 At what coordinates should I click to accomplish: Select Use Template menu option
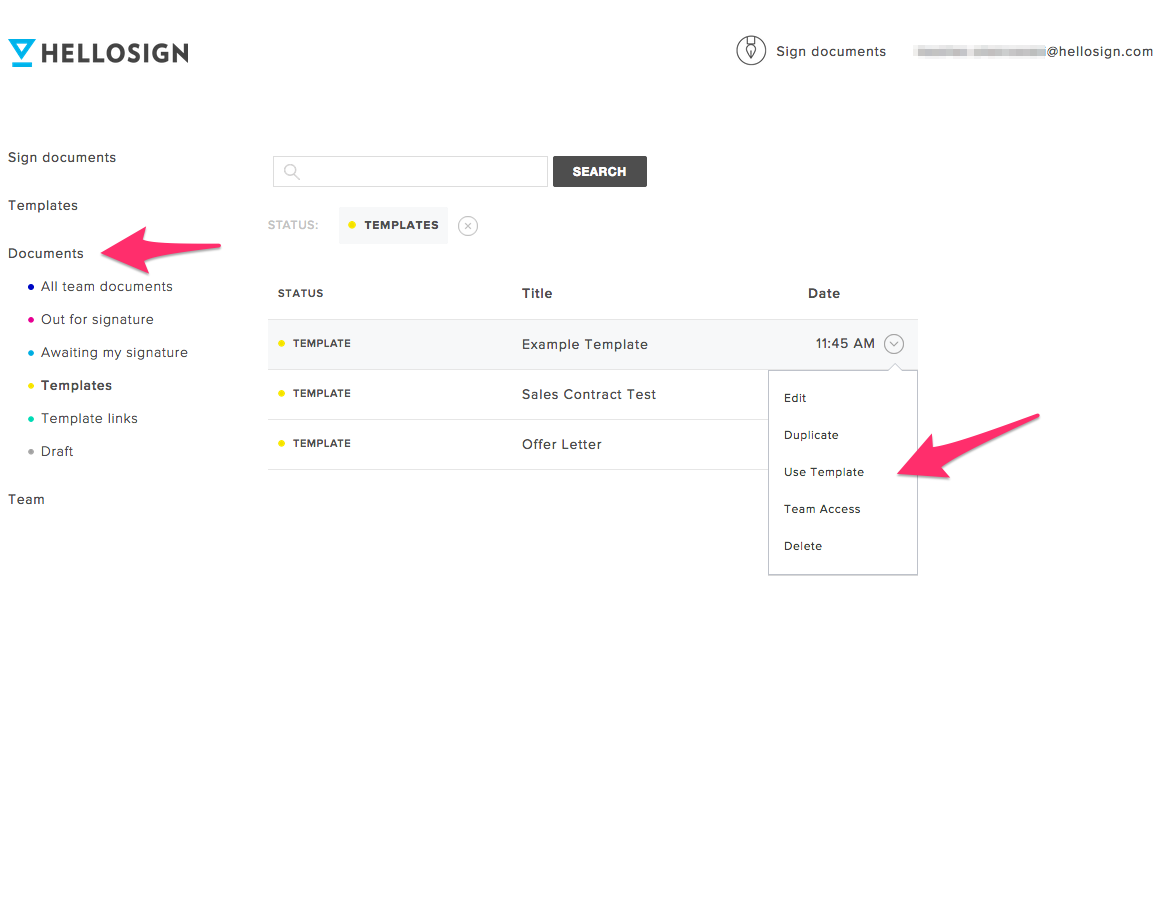click(x=824, y=472)
